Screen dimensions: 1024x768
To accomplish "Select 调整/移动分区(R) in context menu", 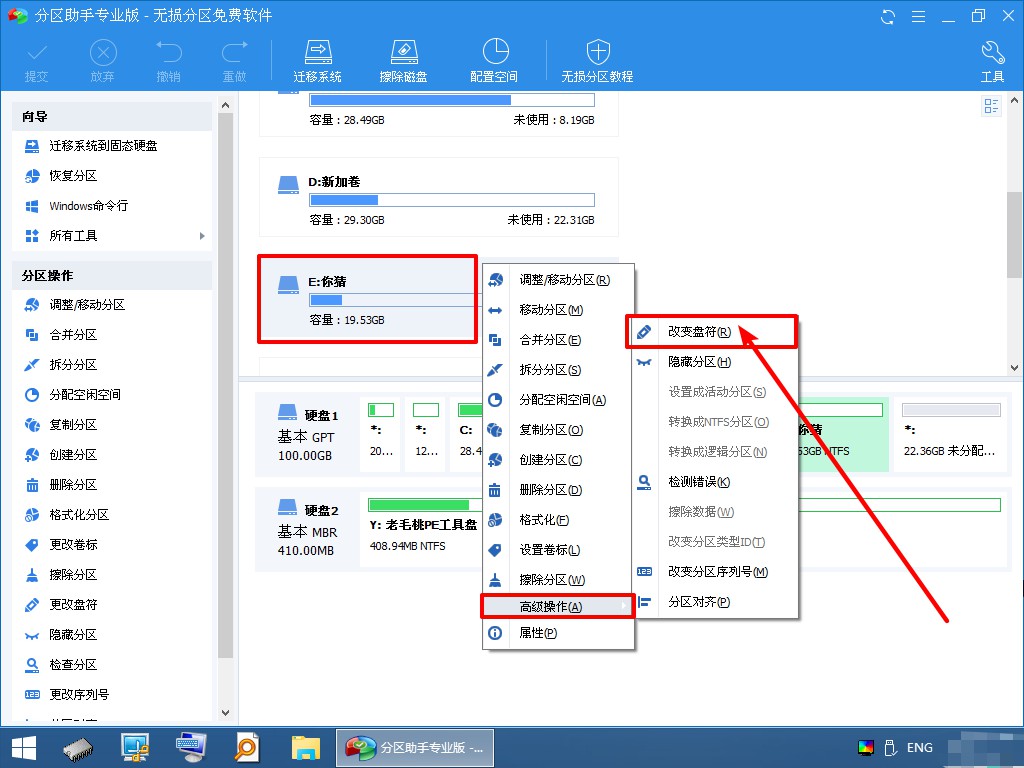I will (558, 280).
